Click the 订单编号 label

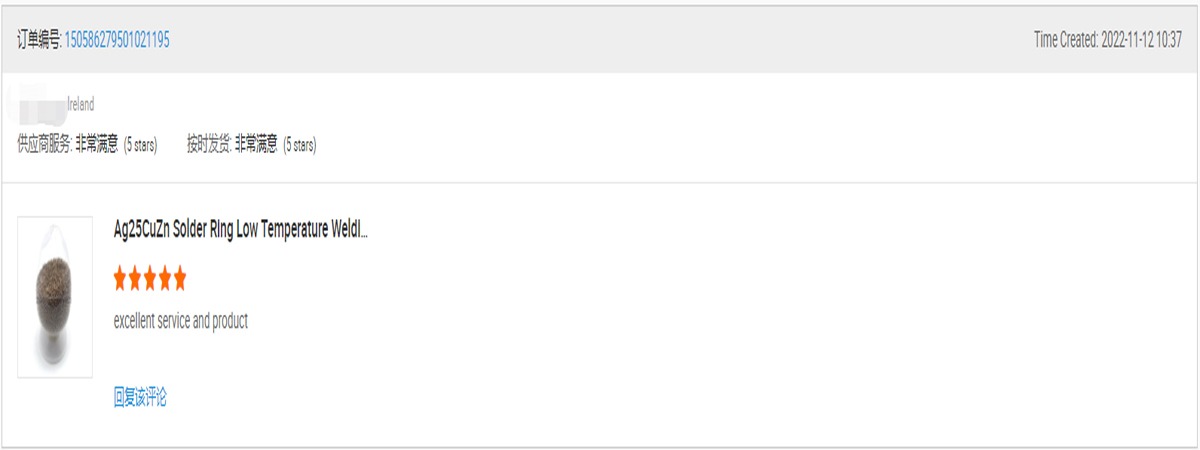point(39,40)
